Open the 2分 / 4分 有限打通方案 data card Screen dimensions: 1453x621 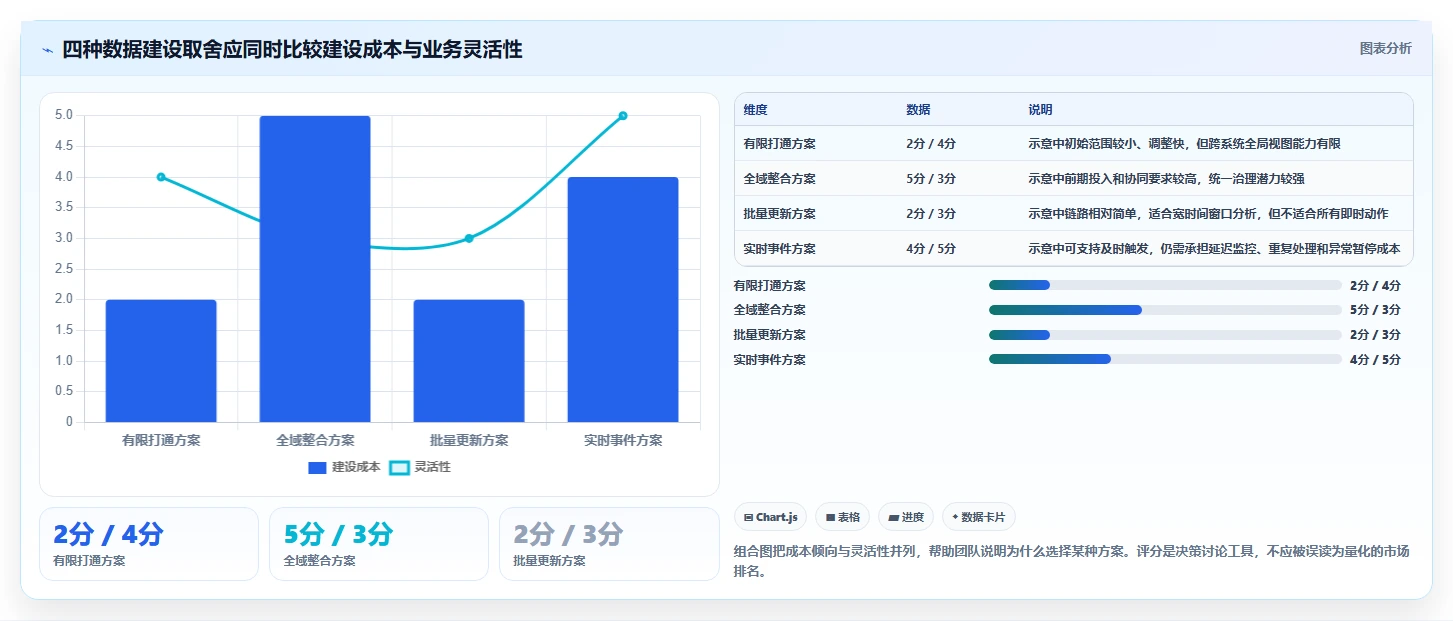(x=149, y=544)
